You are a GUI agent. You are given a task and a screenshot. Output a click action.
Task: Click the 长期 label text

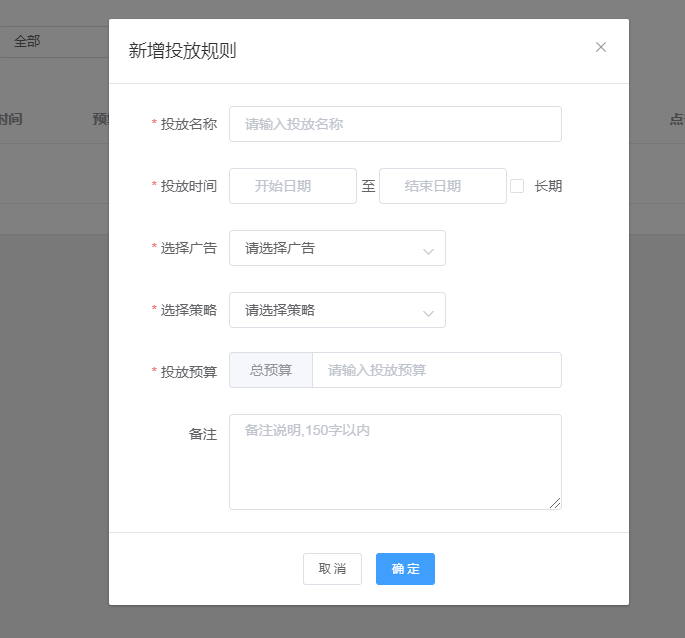point(548,186)
